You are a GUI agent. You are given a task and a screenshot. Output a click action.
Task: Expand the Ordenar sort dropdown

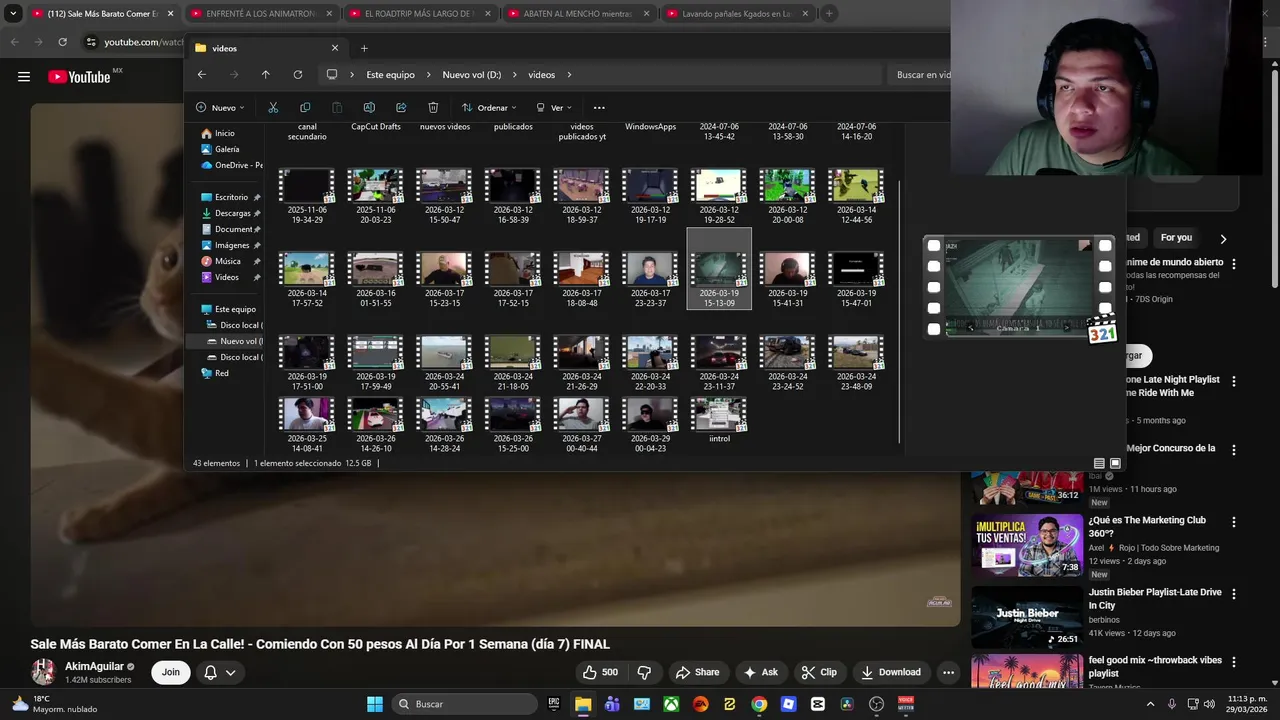pyautogui.click(x=489, y=108)
